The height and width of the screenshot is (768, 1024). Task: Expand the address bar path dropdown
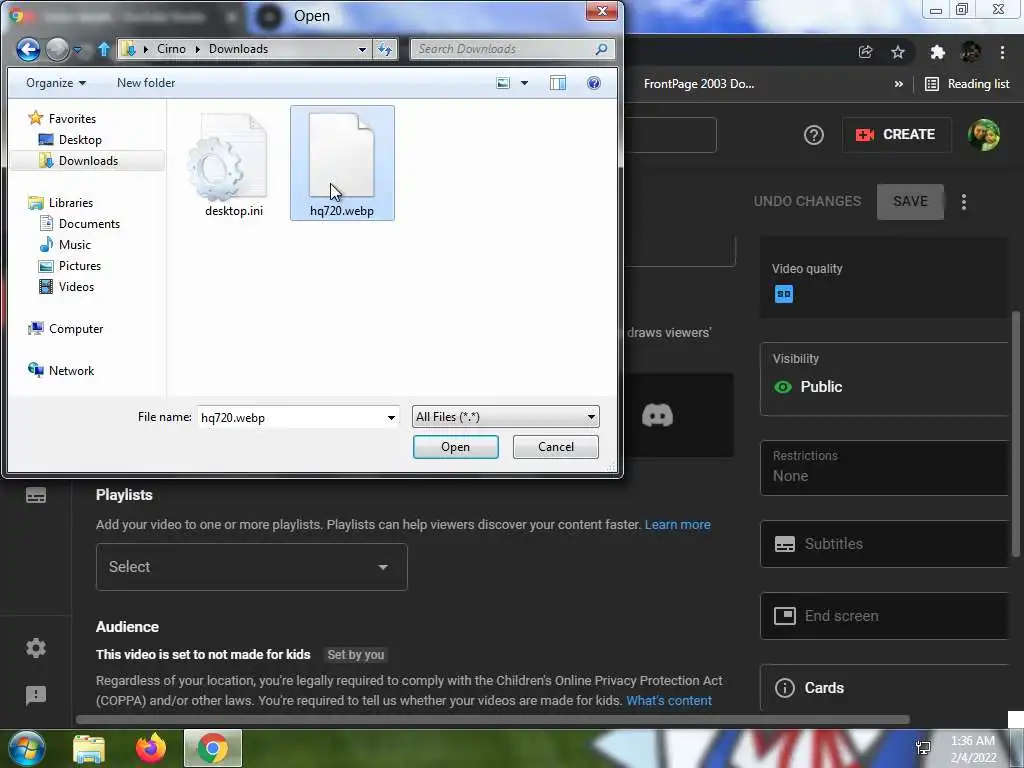pos(362,49)
